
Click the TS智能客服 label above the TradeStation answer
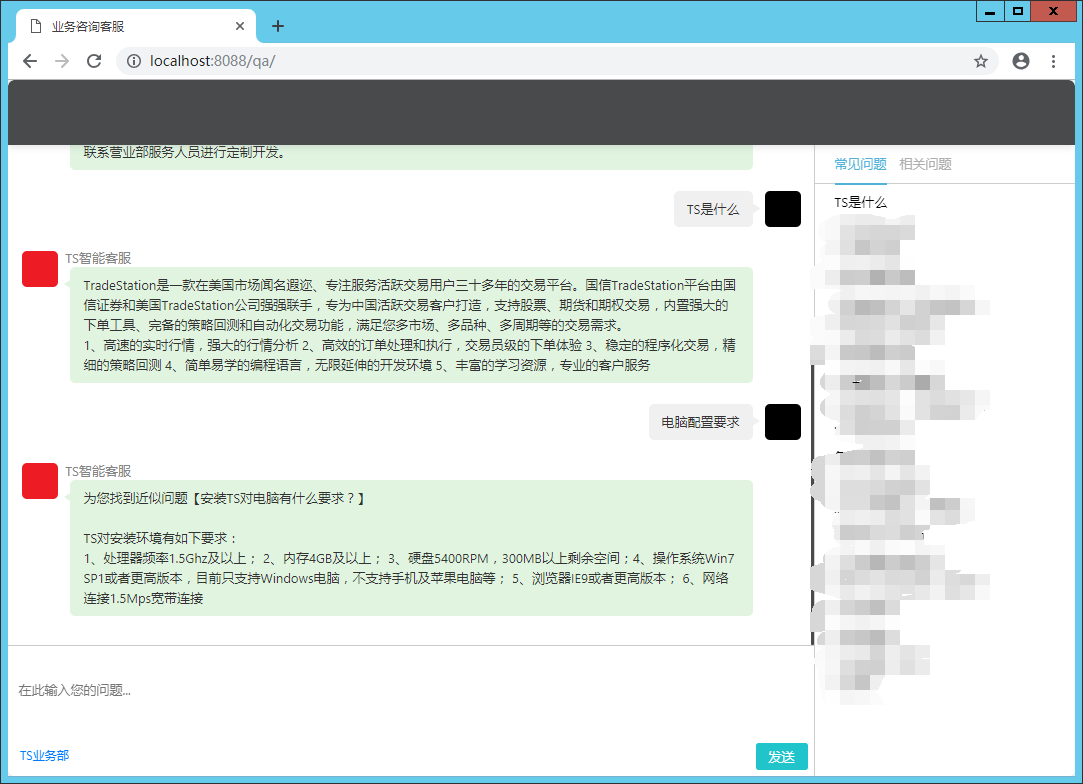(x=98, y=258)
